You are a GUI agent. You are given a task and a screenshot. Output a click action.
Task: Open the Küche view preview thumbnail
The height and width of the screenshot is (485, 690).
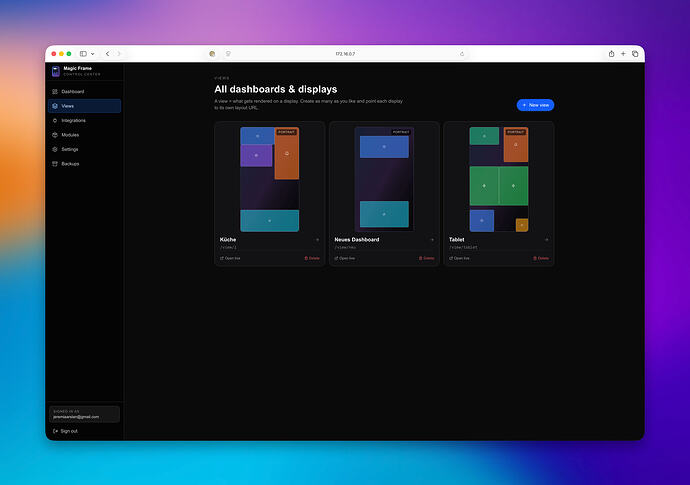[270, 179]
